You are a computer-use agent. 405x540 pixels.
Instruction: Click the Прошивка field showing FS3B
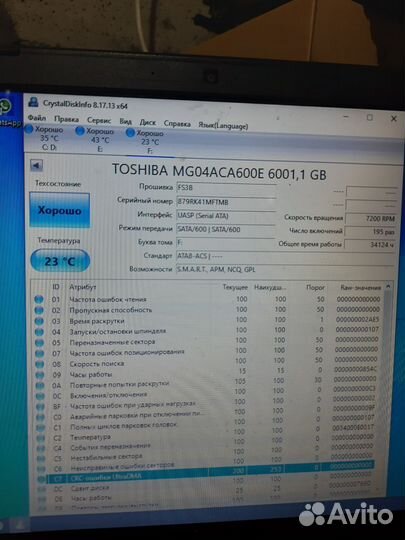tap(226, 188)
